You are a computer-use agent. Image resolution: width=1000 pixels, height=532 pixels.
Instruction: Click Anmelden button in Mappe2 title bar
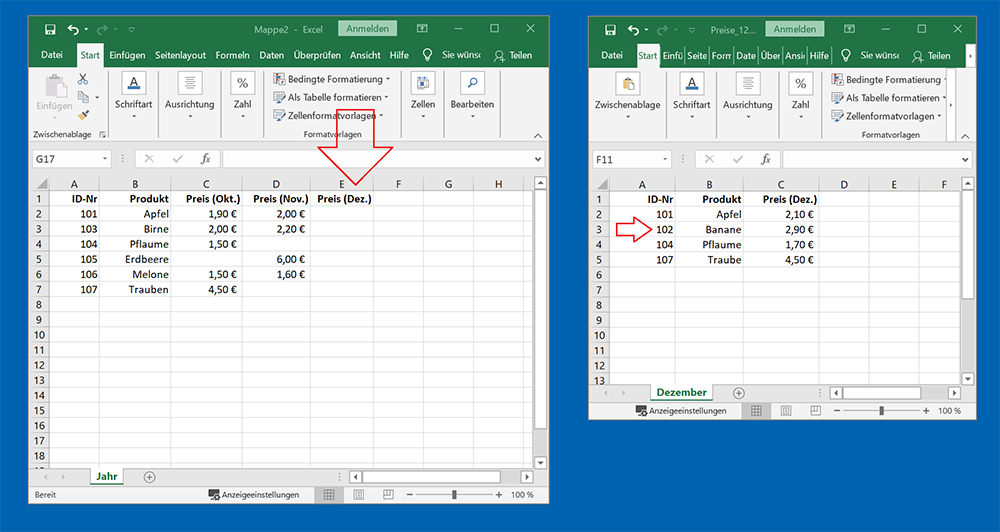(368, 29)
